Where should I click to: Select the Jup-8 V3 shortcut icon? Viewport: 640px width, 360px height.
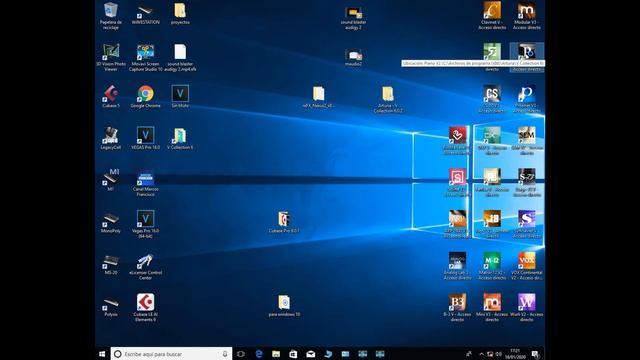click(x=492, y=224)
